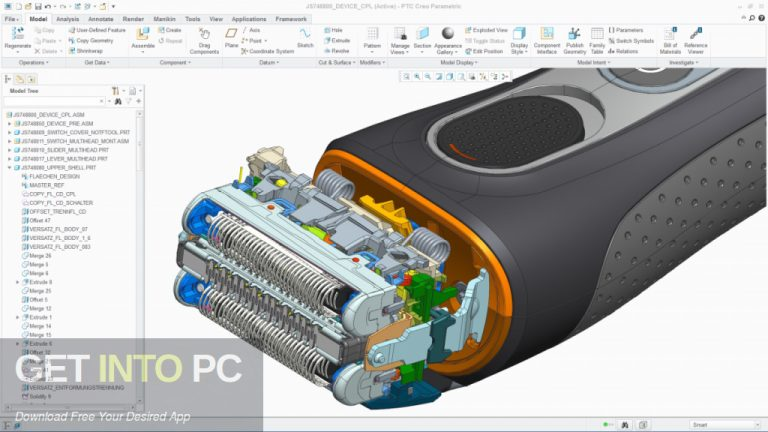
Task: Click Switch Symbols toggle
Action: pyautogui.click(x=631, y=41)
